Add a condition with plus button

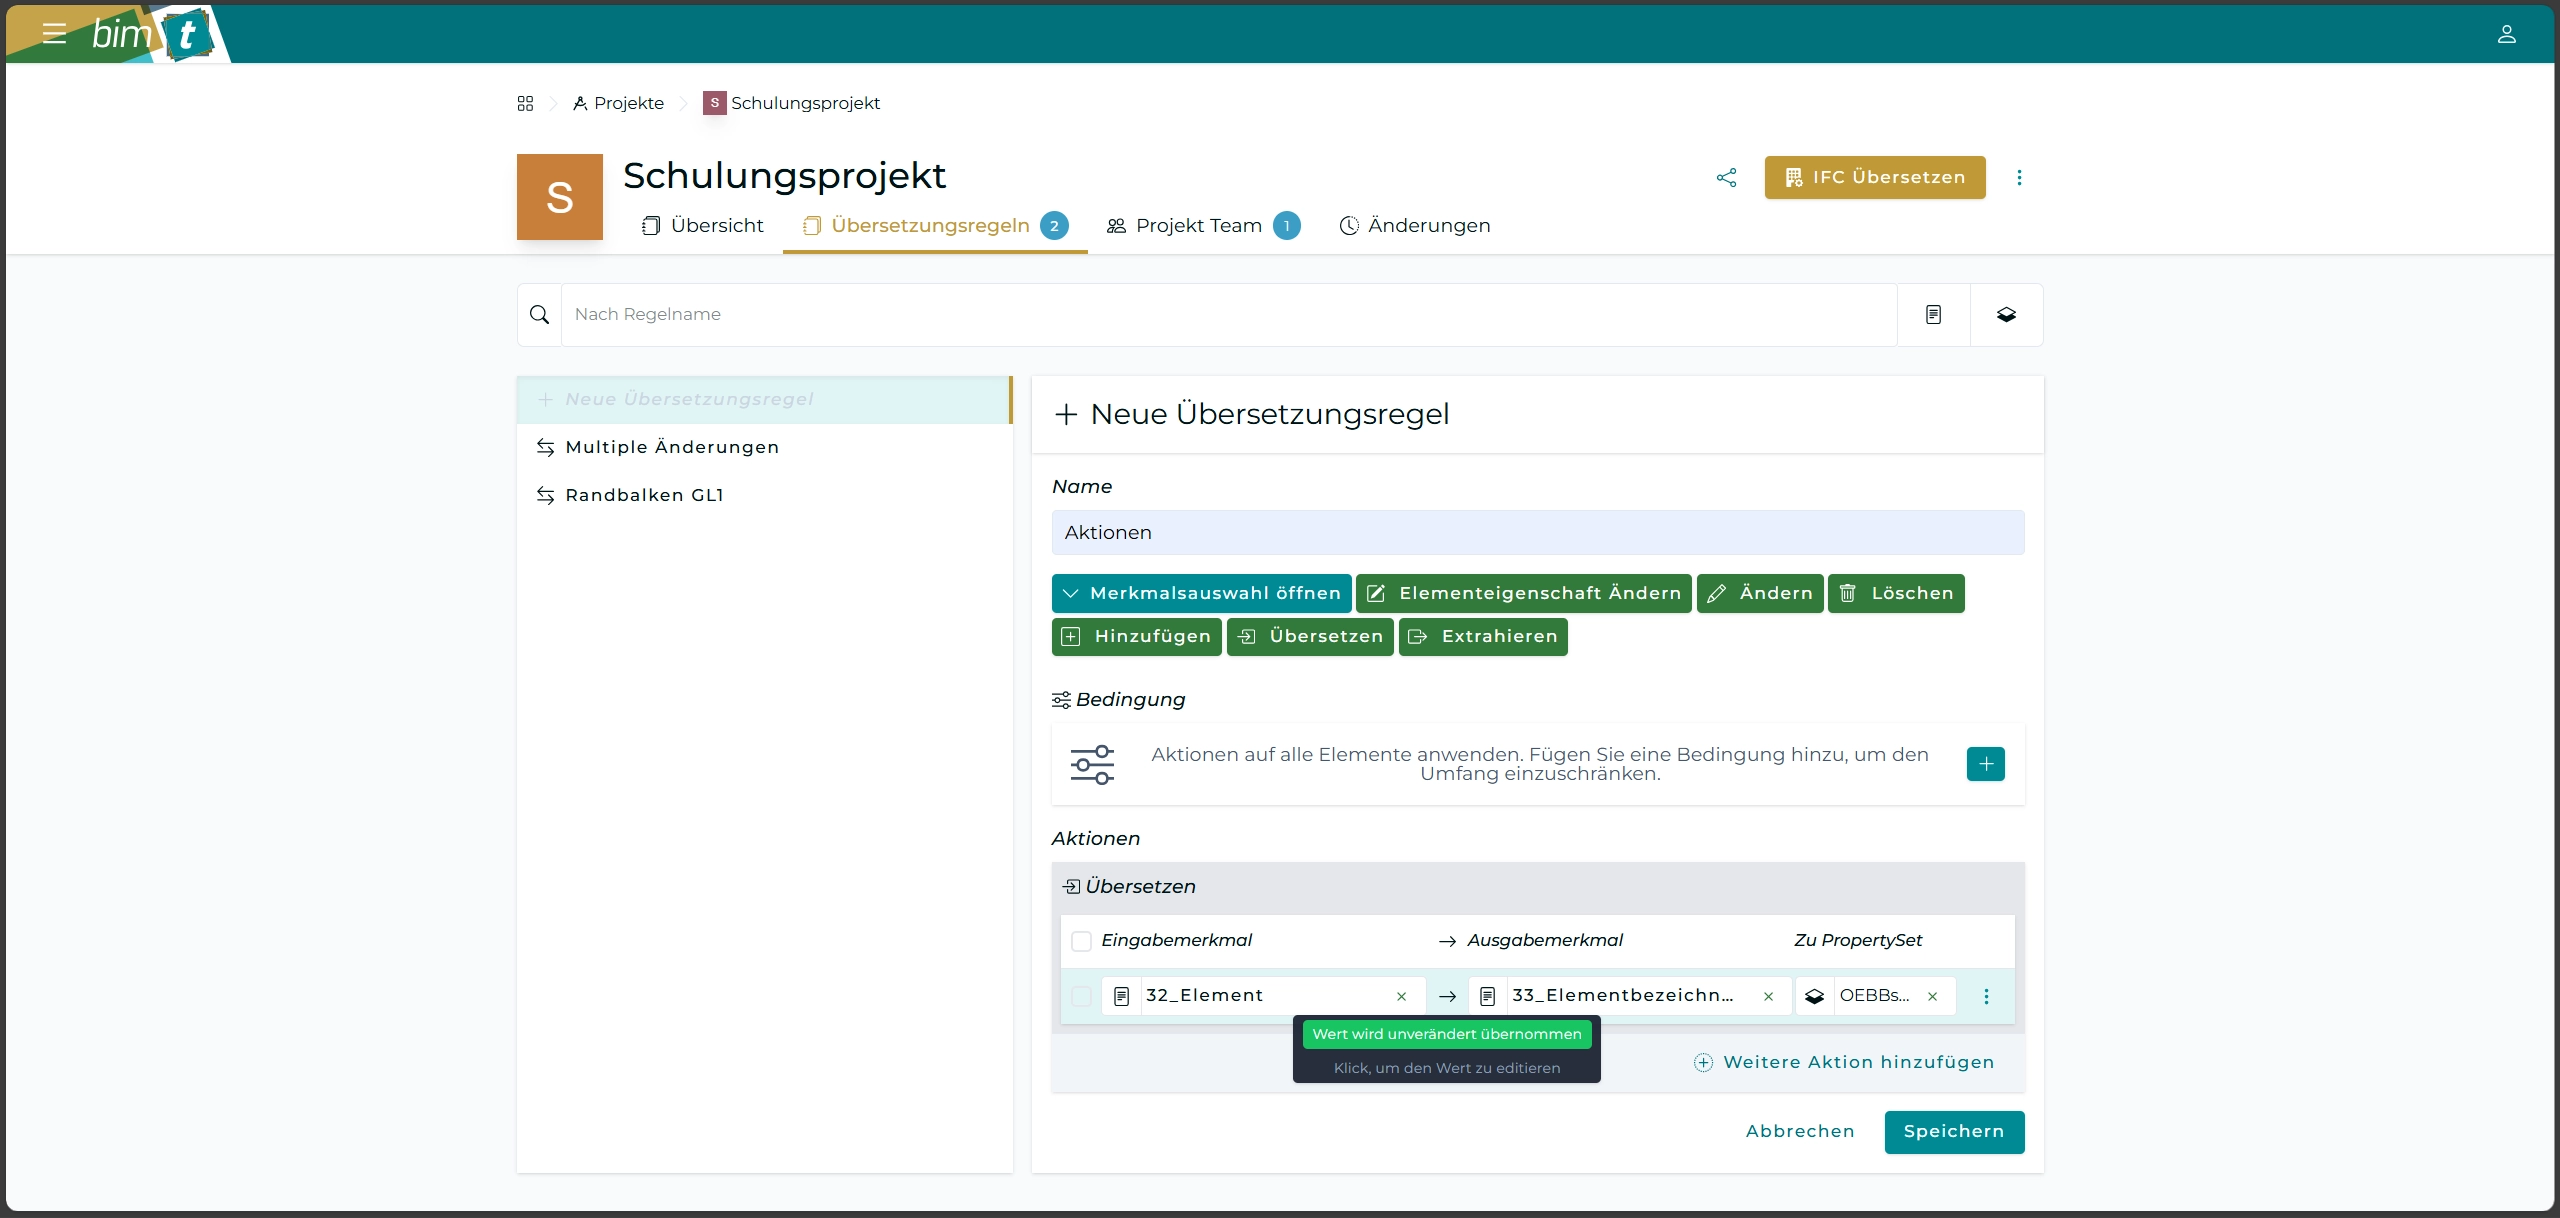click(1985, 764)
